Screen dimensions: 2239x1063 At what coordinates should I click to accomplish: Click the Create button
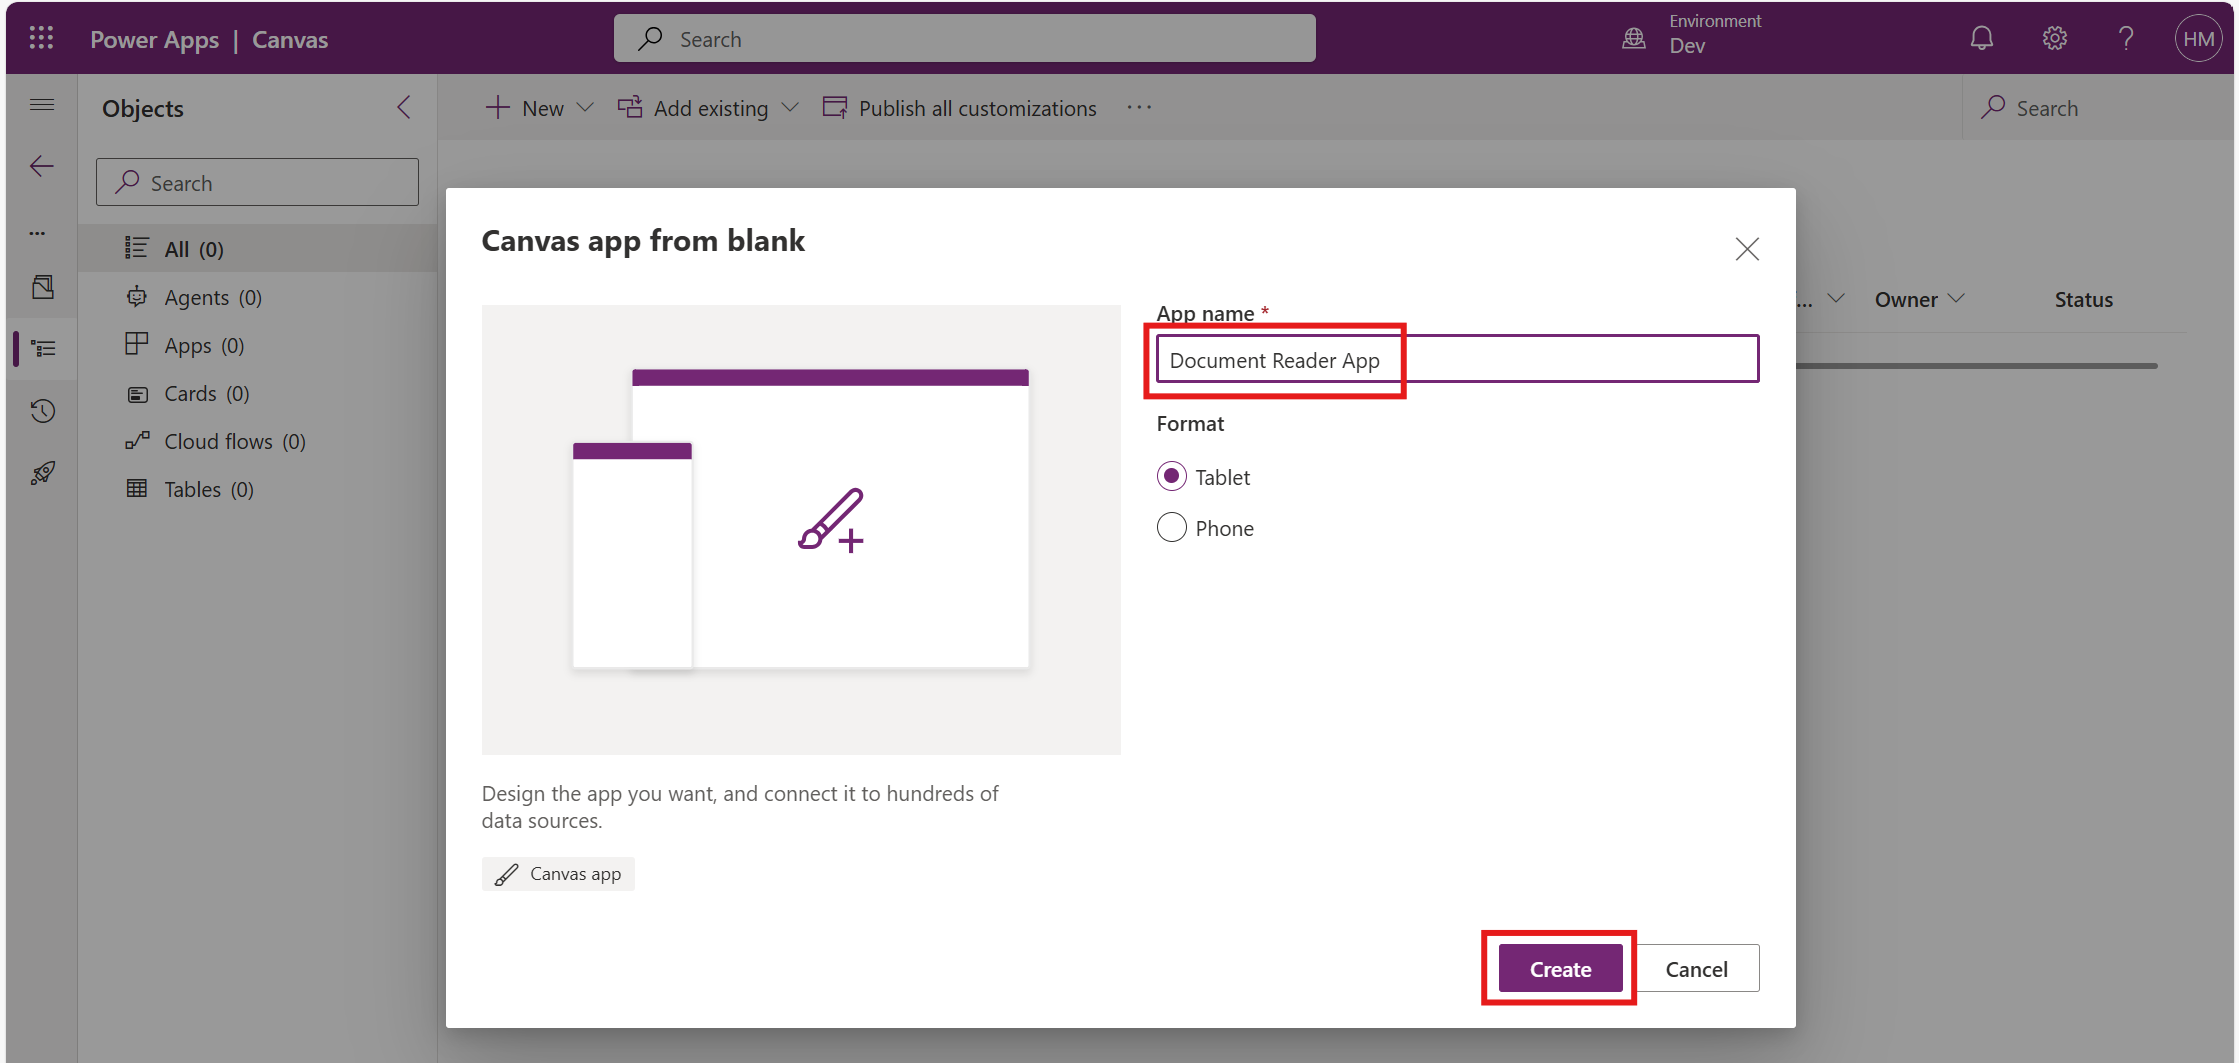1559,969
